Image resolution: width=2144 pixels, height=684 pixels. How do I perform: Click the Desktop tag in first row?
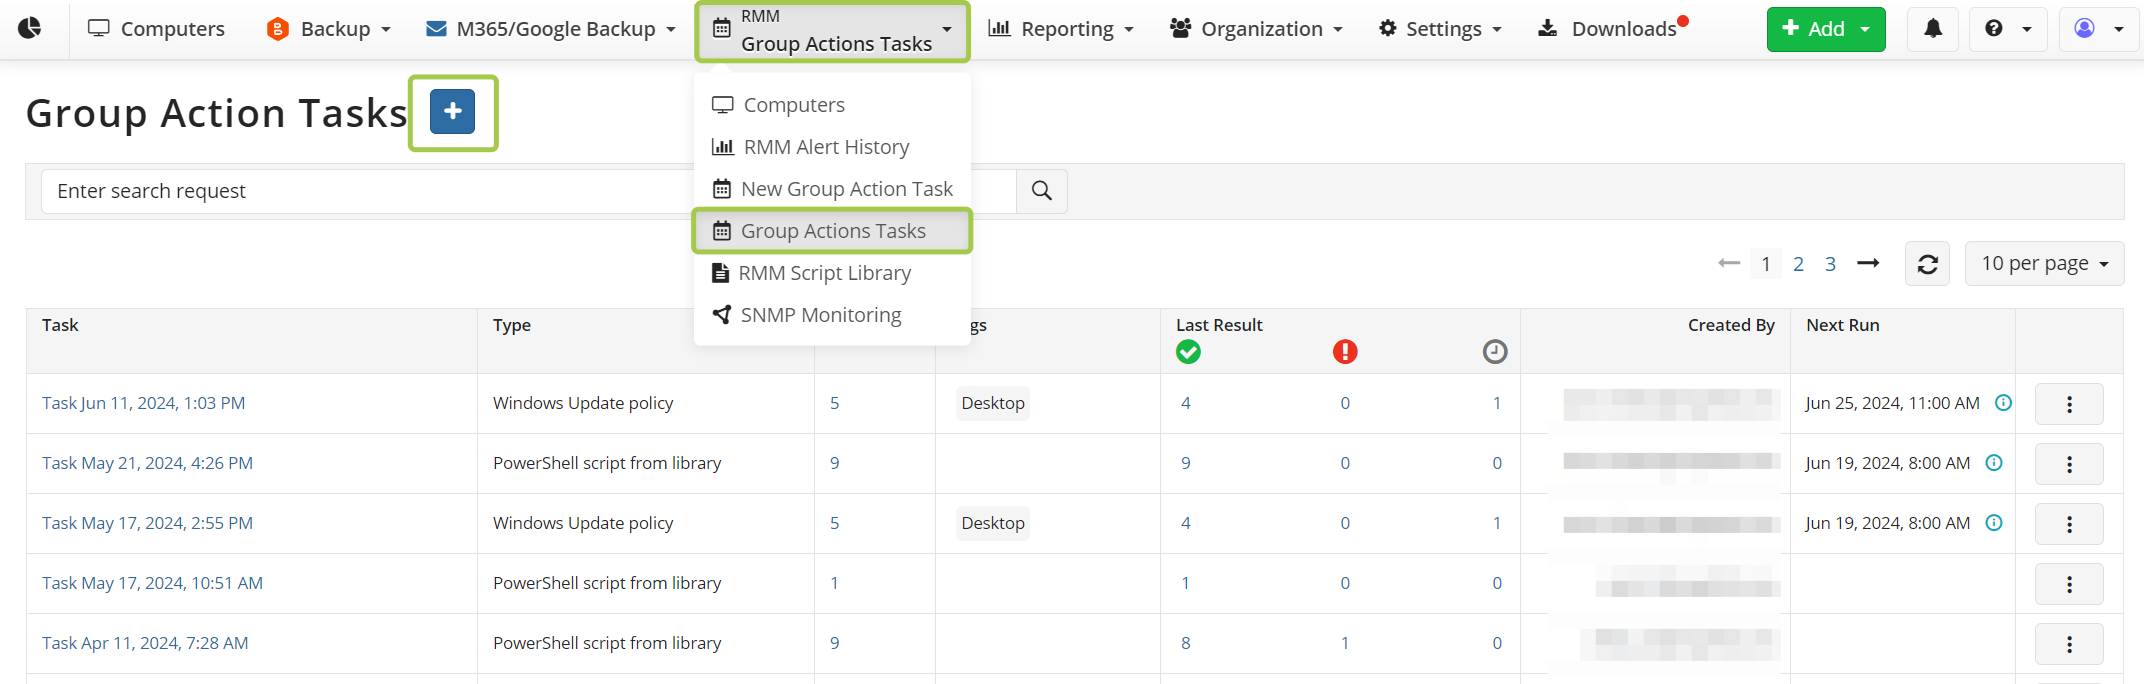click(992, 403)
